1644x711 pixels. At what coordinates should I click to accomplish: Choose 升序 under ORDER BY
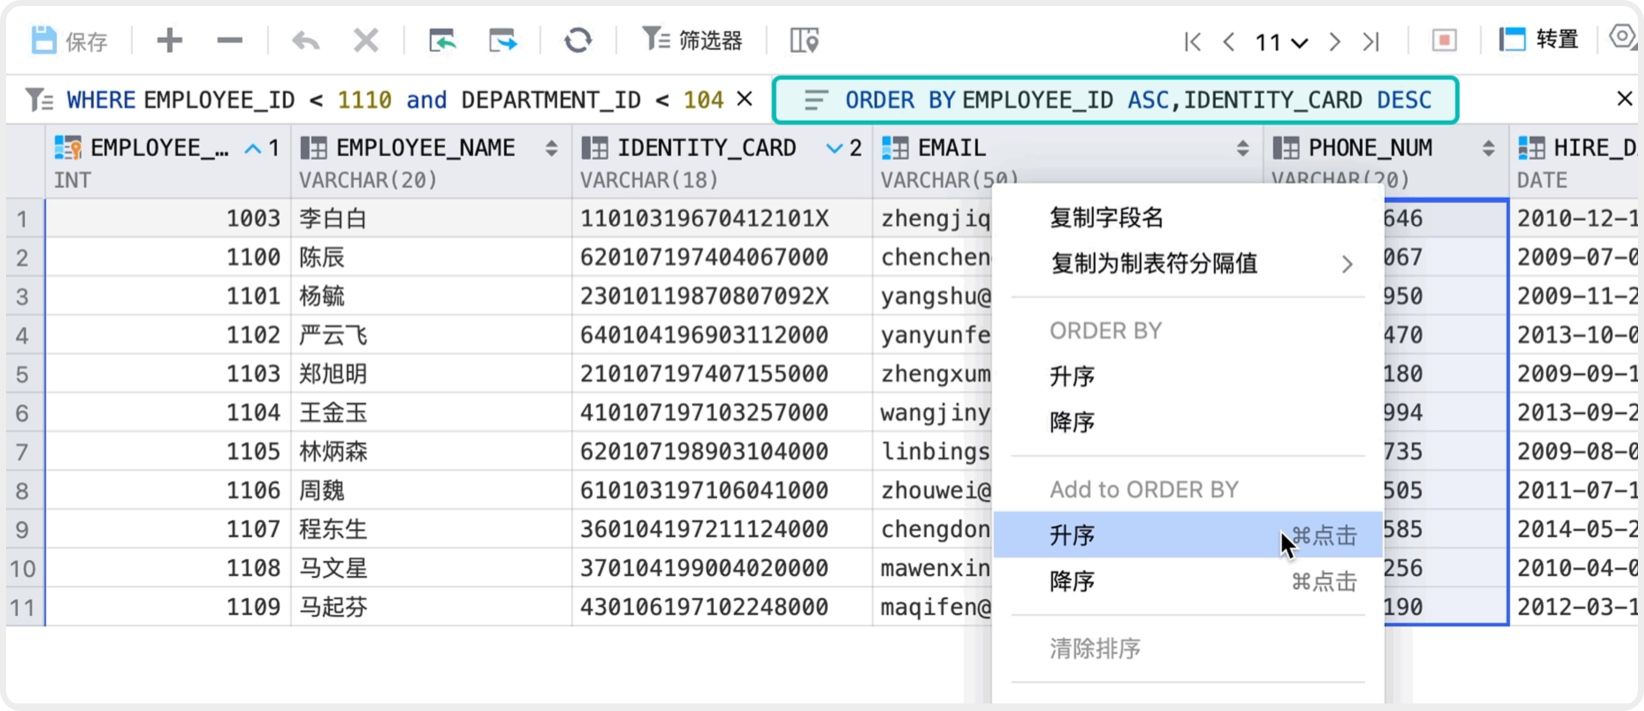pos(1188,376)
